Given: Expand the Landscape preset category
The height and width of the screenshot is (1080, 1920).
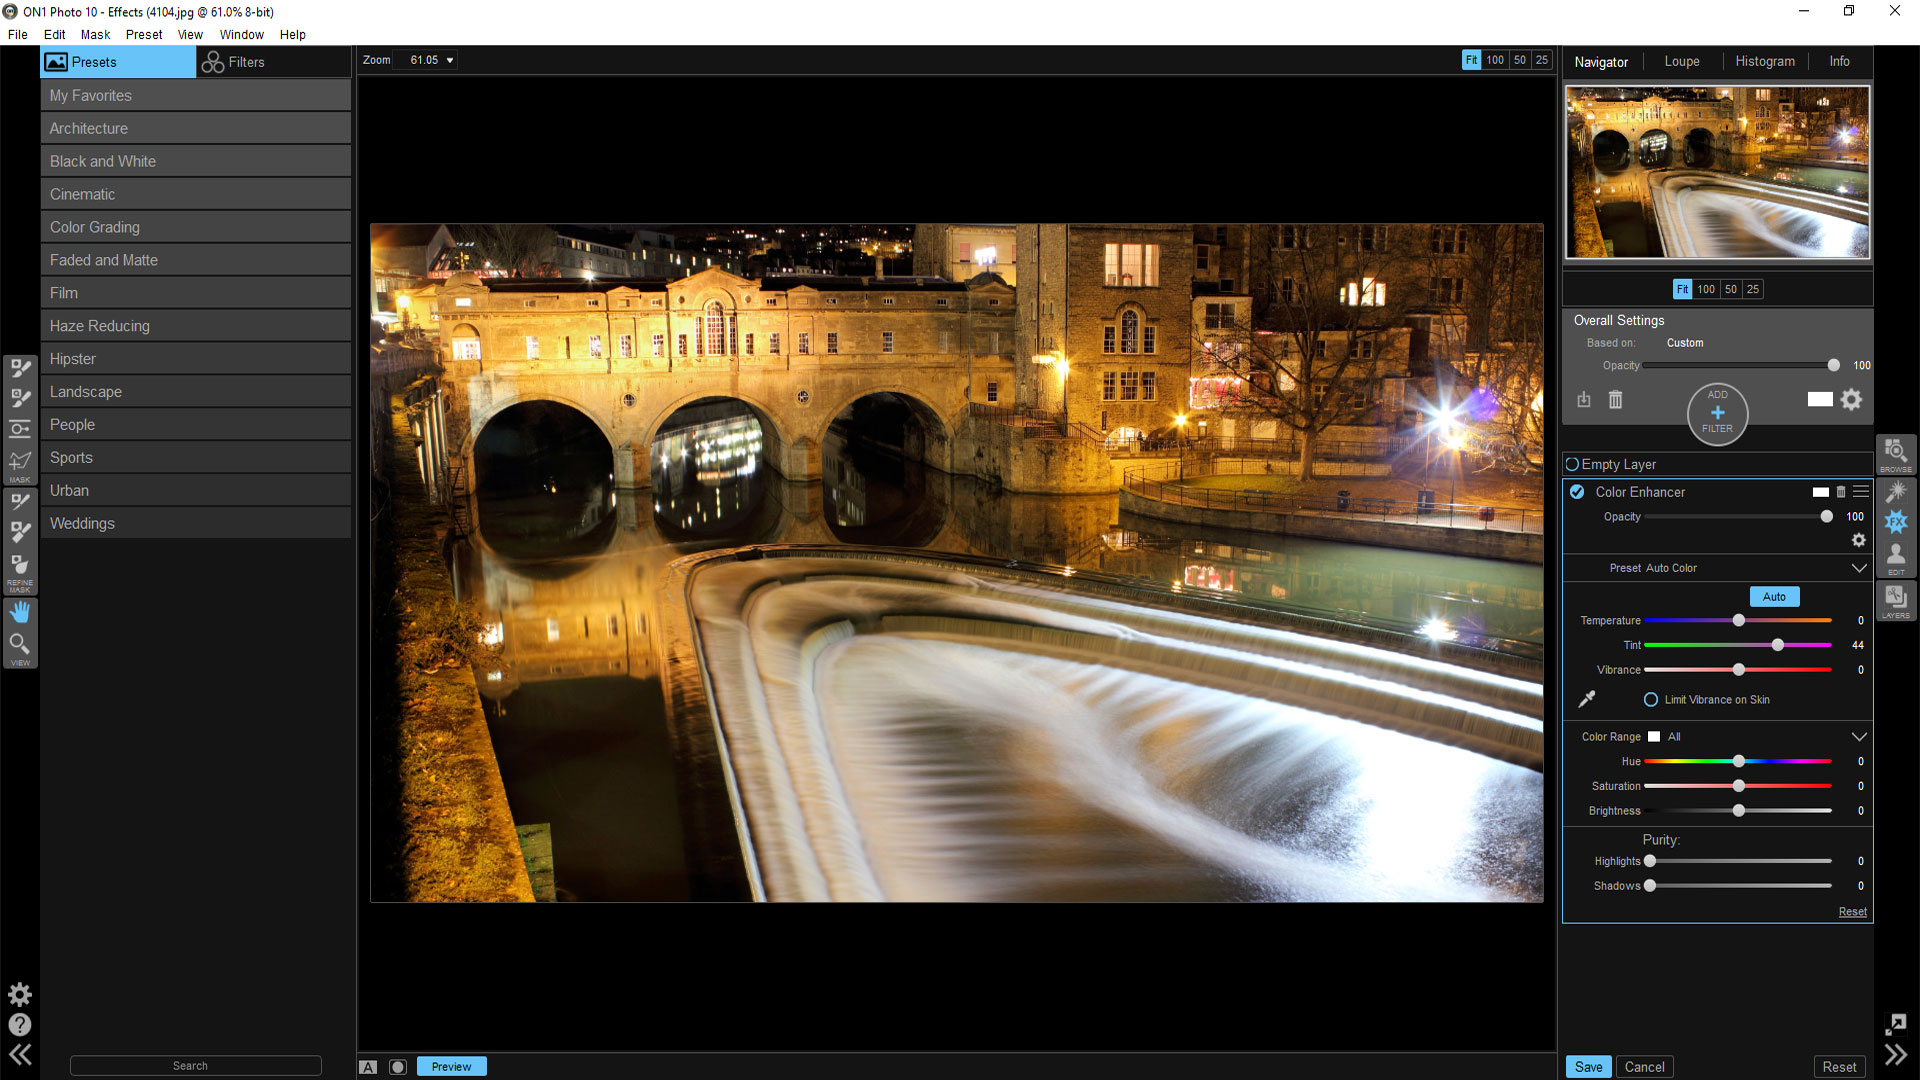Looking at the screenshot, I should pyautogui.click(x=196, y=392).
